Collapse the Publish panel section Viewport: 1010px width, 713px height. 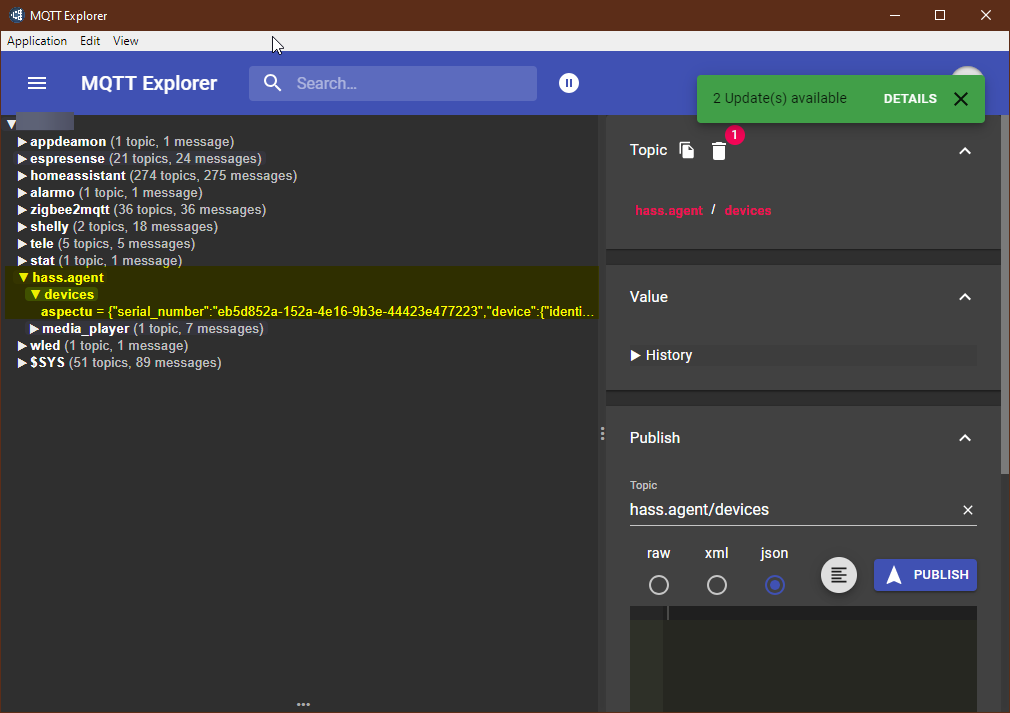pos(964,438)
